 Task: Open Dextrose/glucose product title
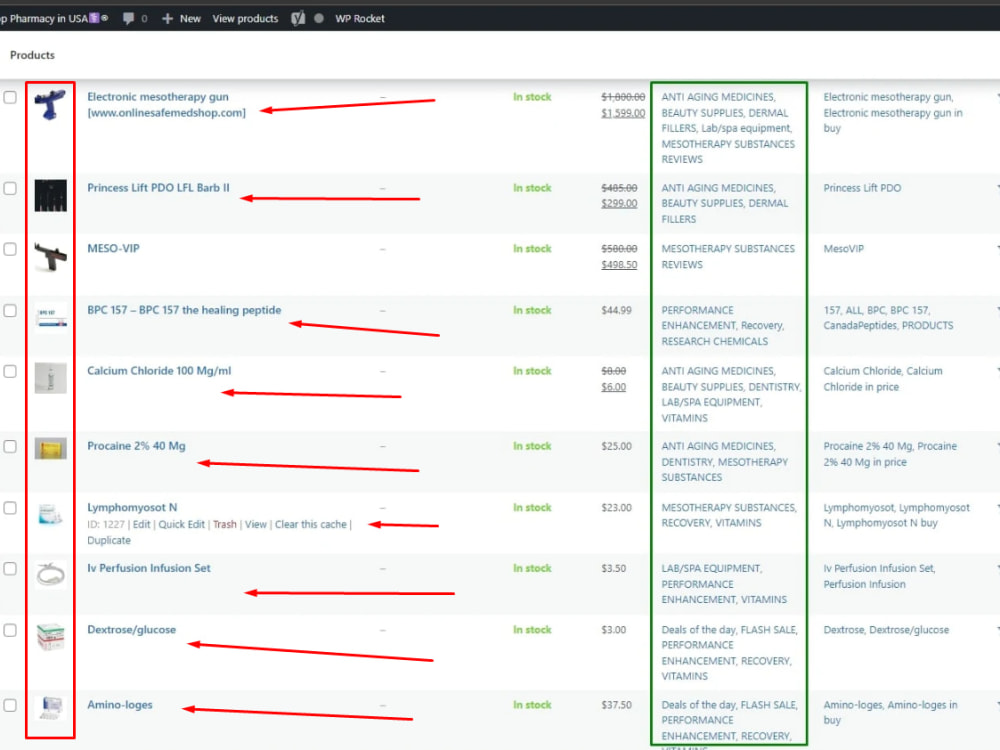tap(131, 630)
